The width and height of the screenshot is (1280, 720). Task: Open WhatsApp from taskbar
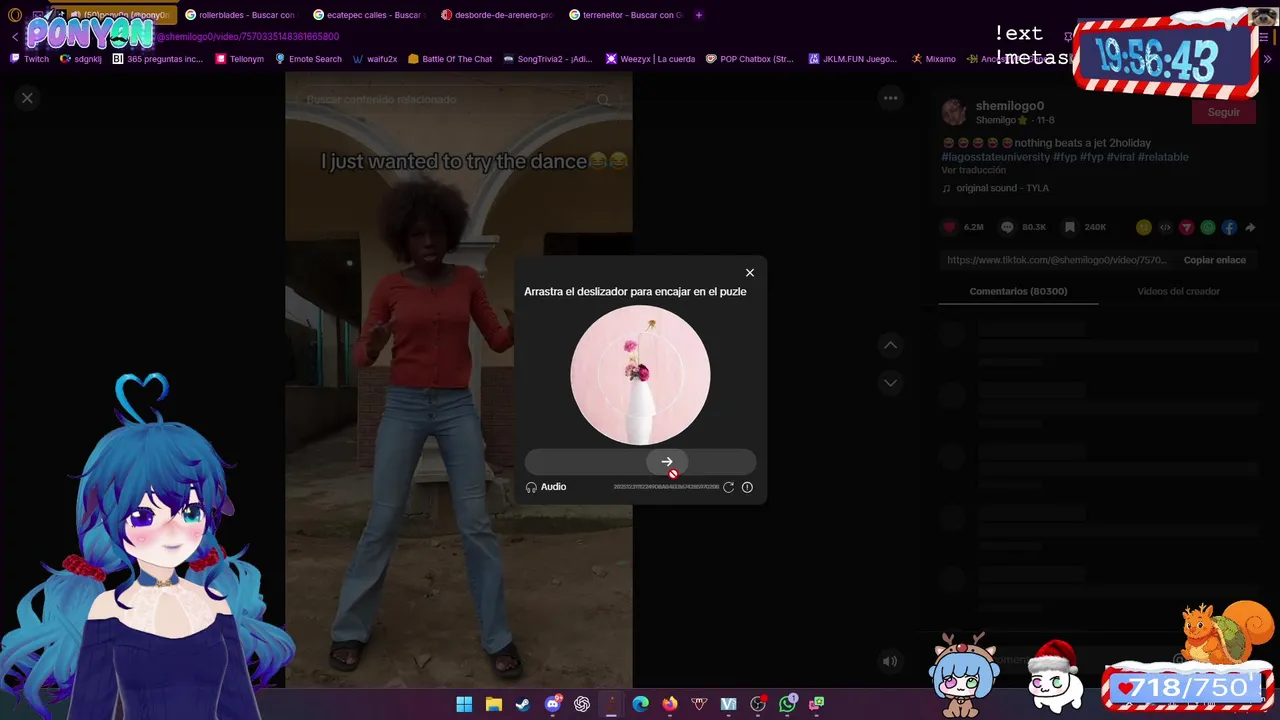[x=788, y=704]
